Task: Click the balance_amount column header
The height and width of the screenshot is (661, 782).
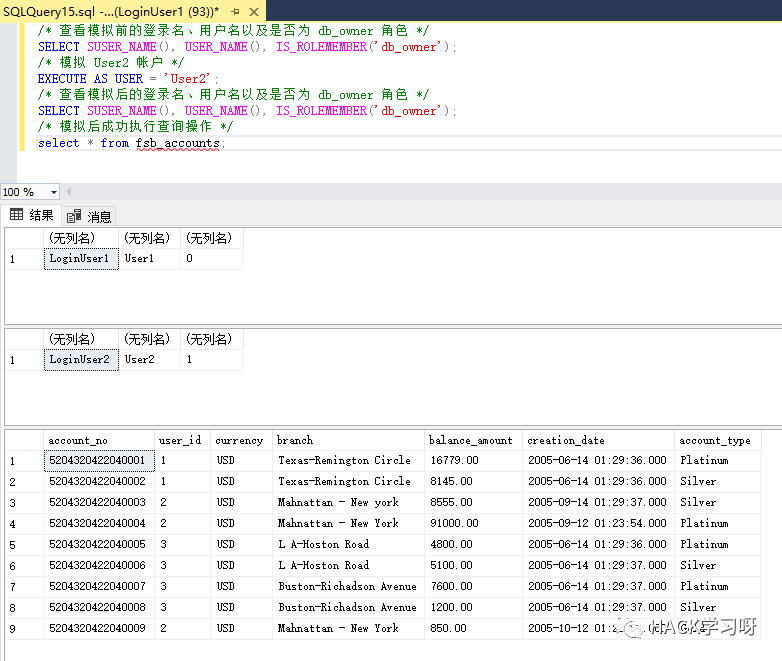Action: (x=473, y=440)
